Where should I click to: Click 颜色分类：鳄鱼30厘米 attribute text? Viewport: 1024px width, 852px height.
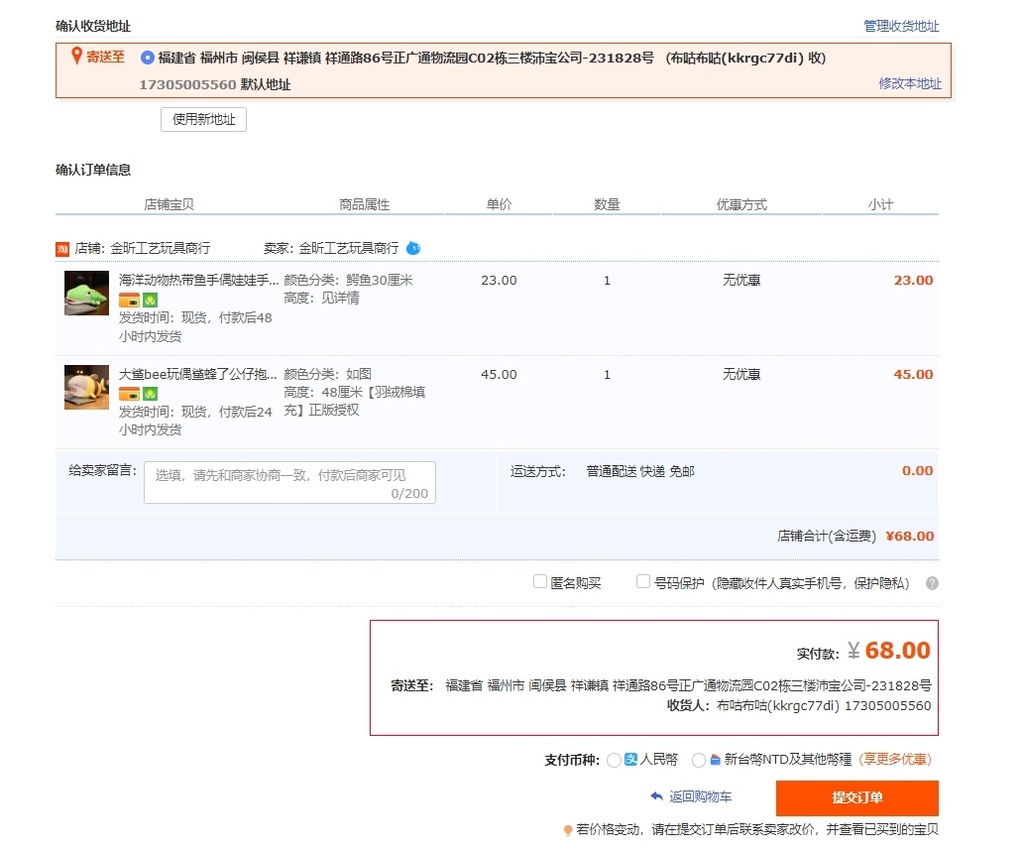[348, 280]
